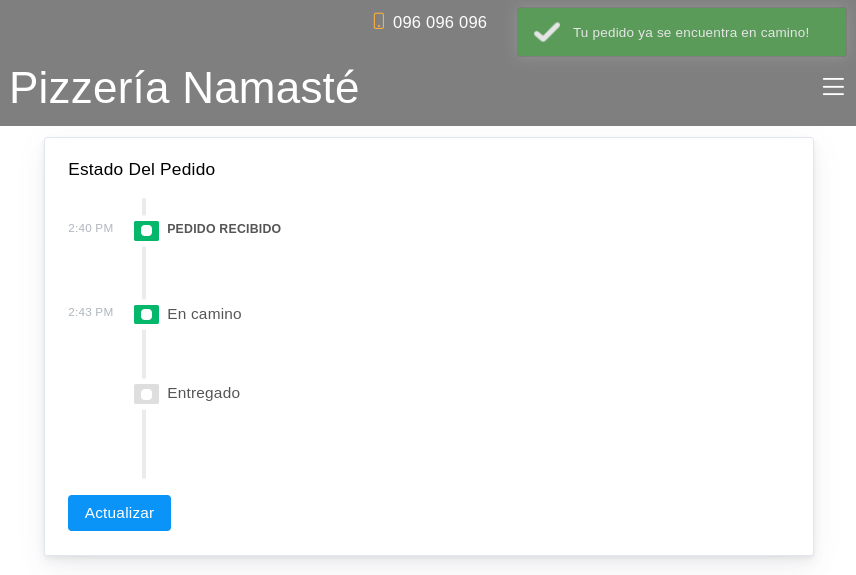Select the Entregado step label
The height and width of the screenshot is (575, 856).
pos(203,393)
